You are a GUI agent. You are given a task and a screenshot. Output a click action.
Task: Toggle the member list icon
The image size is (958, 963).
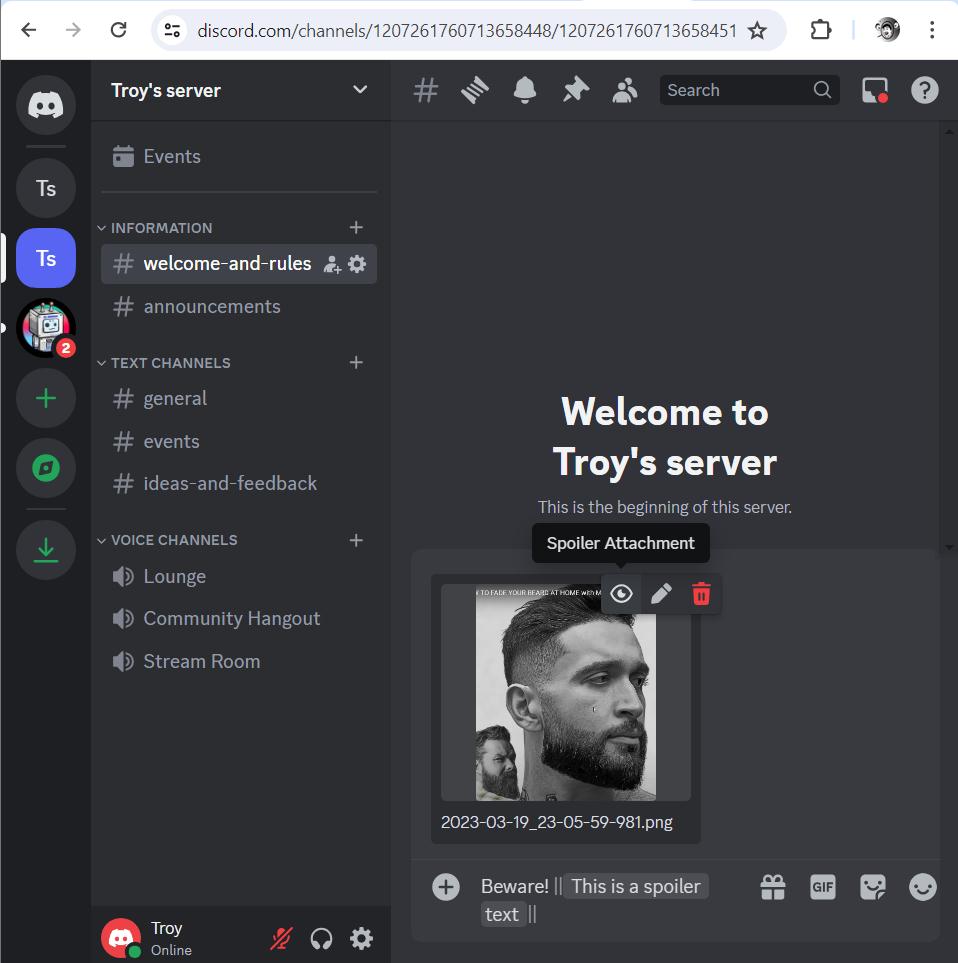pyautogui.click(x=625, y=90)
